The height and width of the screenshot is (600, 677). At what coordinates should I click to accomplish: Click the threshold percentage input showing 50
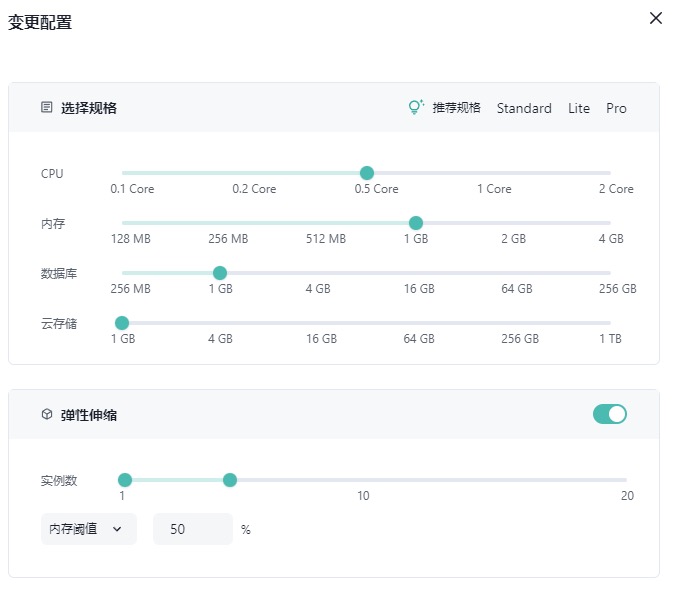[x=193, y=529]
